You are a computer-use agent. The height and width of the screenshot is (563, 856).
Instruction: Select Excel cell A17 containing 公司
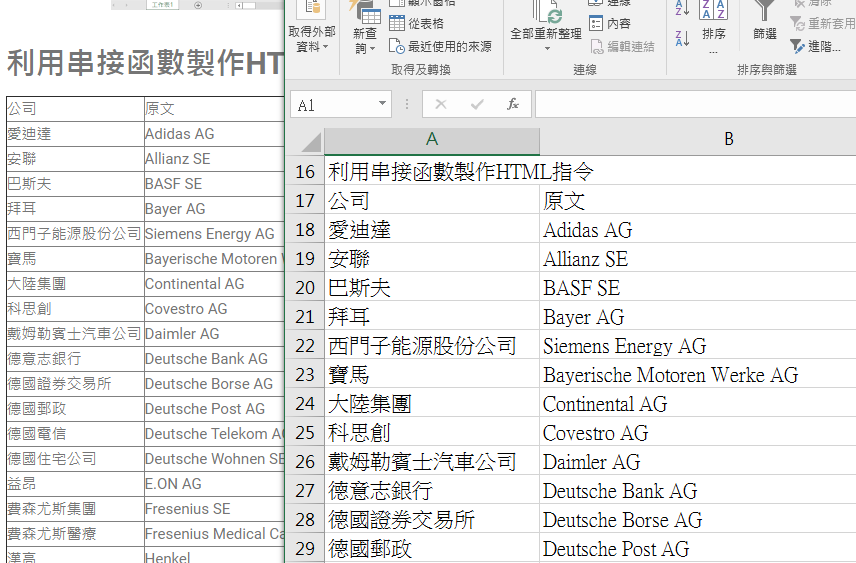(x=432, y=200)
